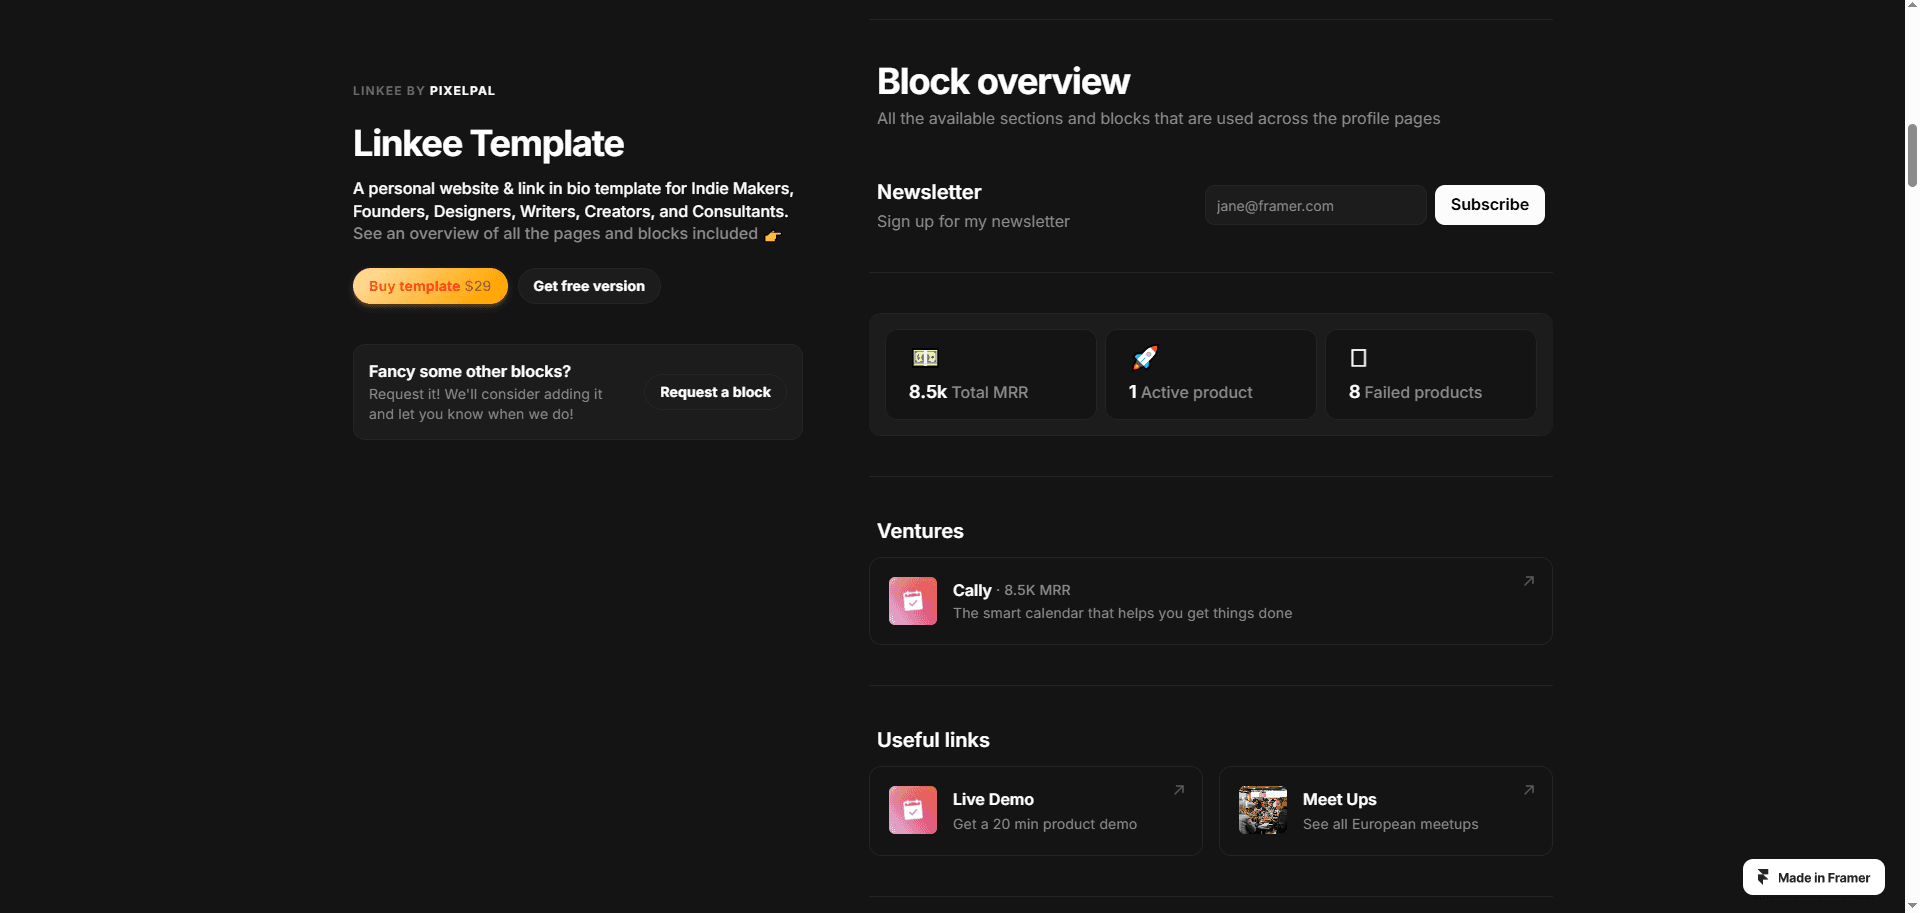Image resolution: width=1920 pixels, height=913 pixels.
Task: Open the Made in Framer badge
Action: 1813,877
